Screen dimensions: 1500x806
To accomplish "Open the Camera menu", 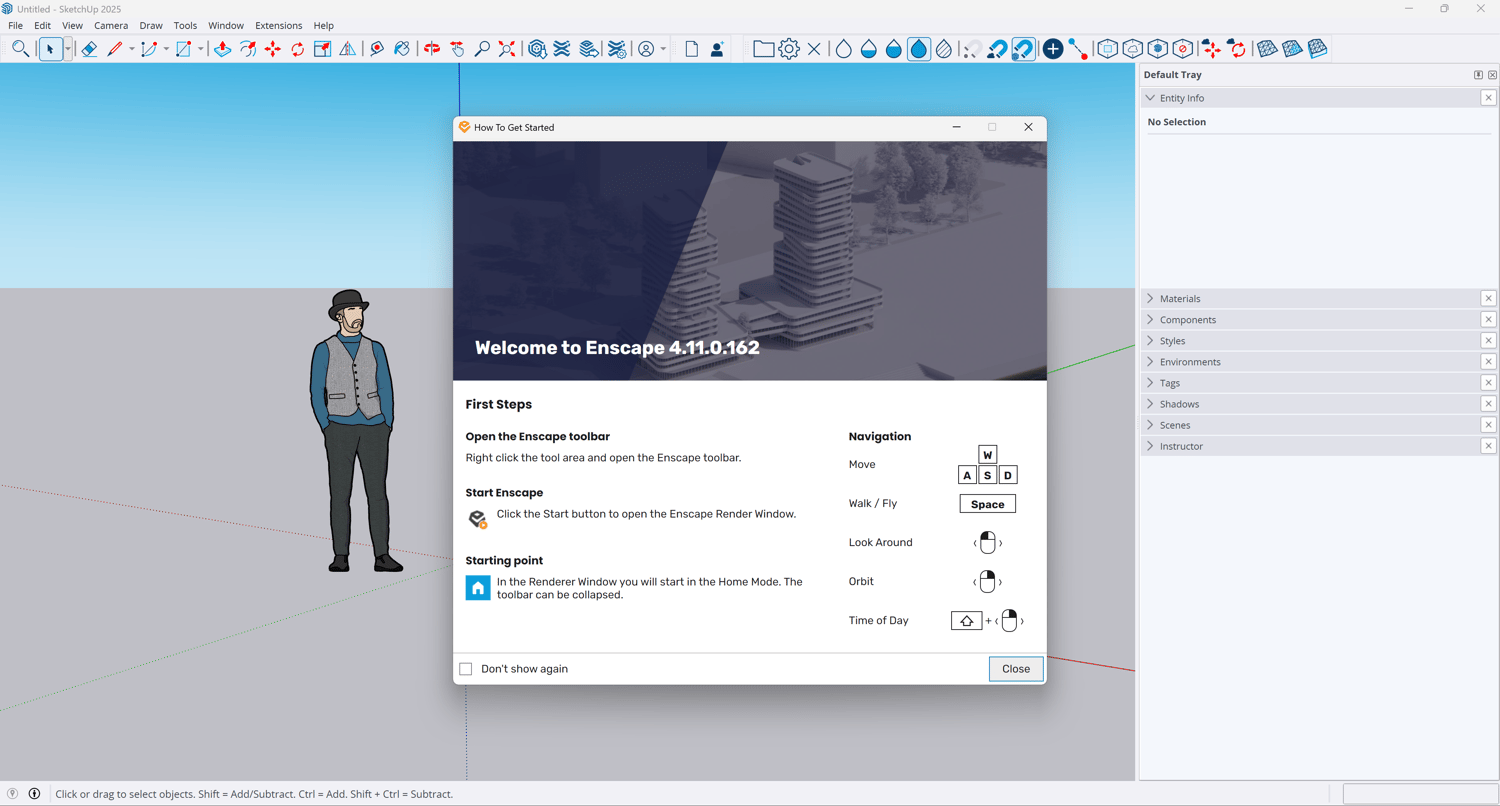I will pos(111,25).
